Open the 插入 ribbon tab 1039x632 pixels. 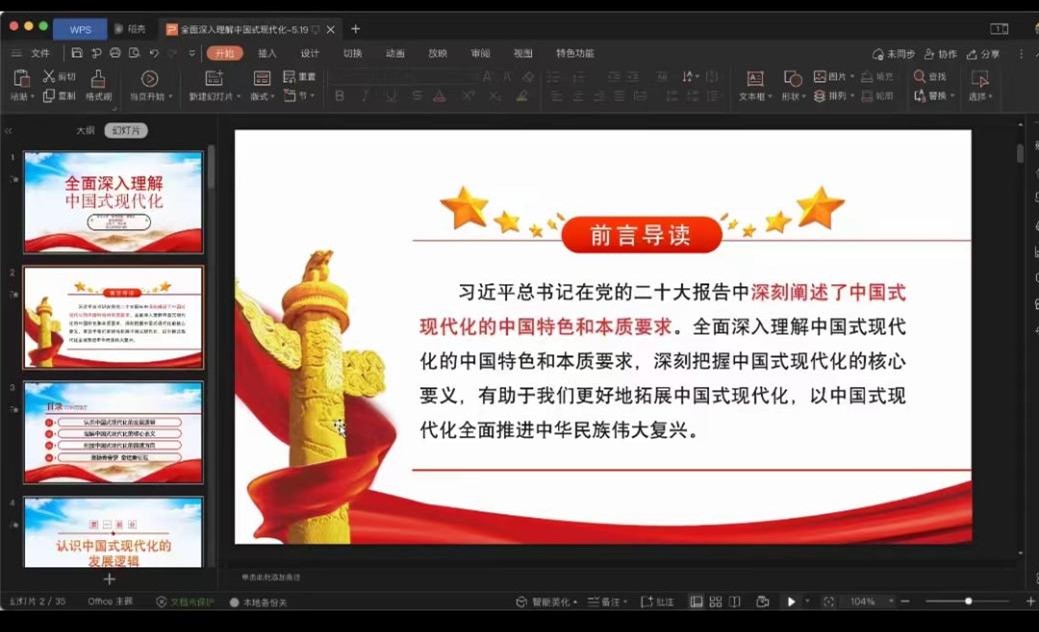267,53
